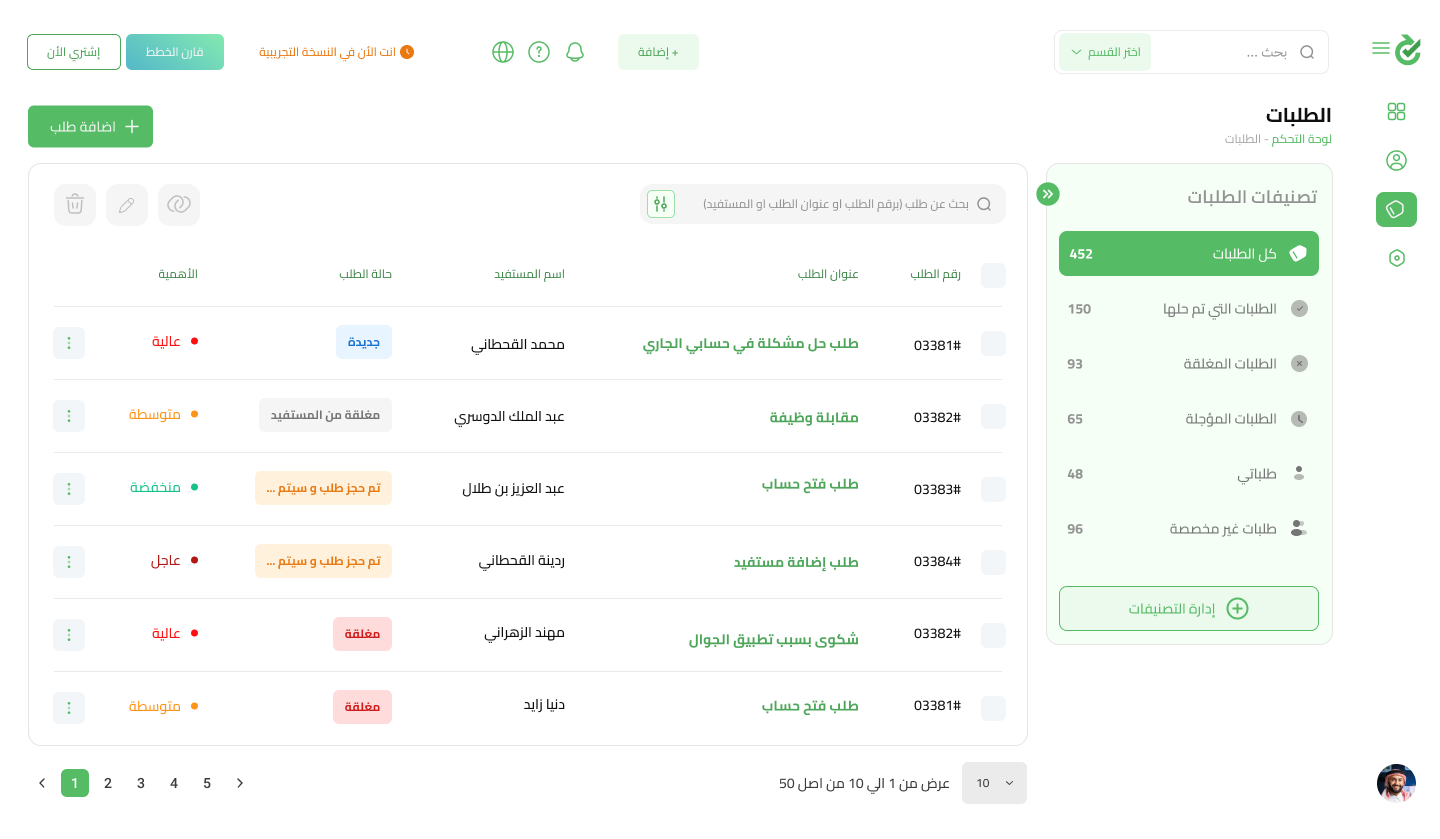
Task: Click the trash delete icon above table
Action: pos(75,205)
